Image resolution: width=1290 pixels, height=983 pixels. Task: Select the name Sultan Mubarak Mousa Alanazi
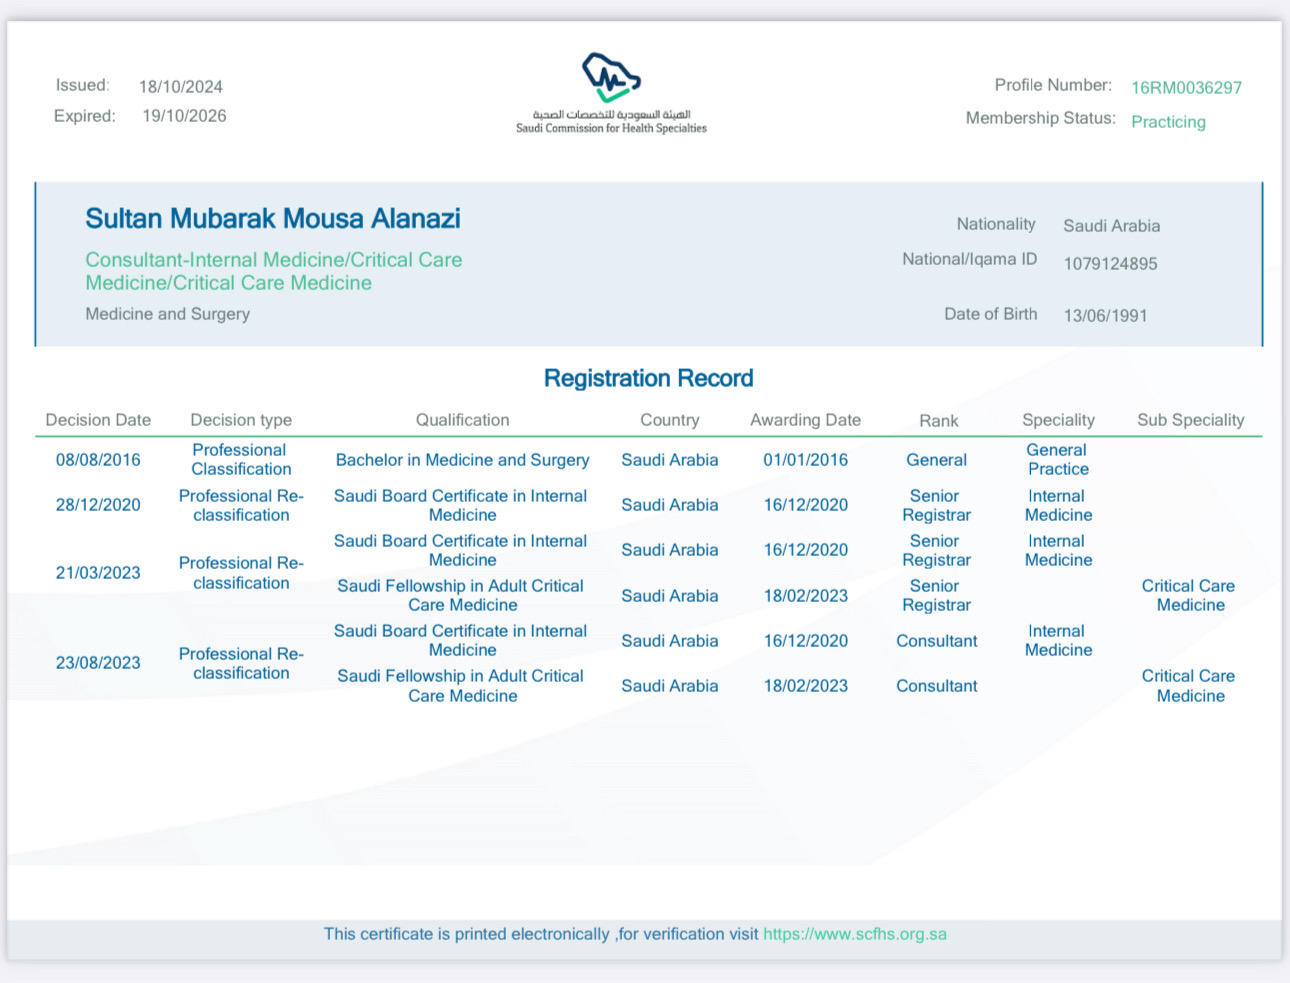(273, 219)
